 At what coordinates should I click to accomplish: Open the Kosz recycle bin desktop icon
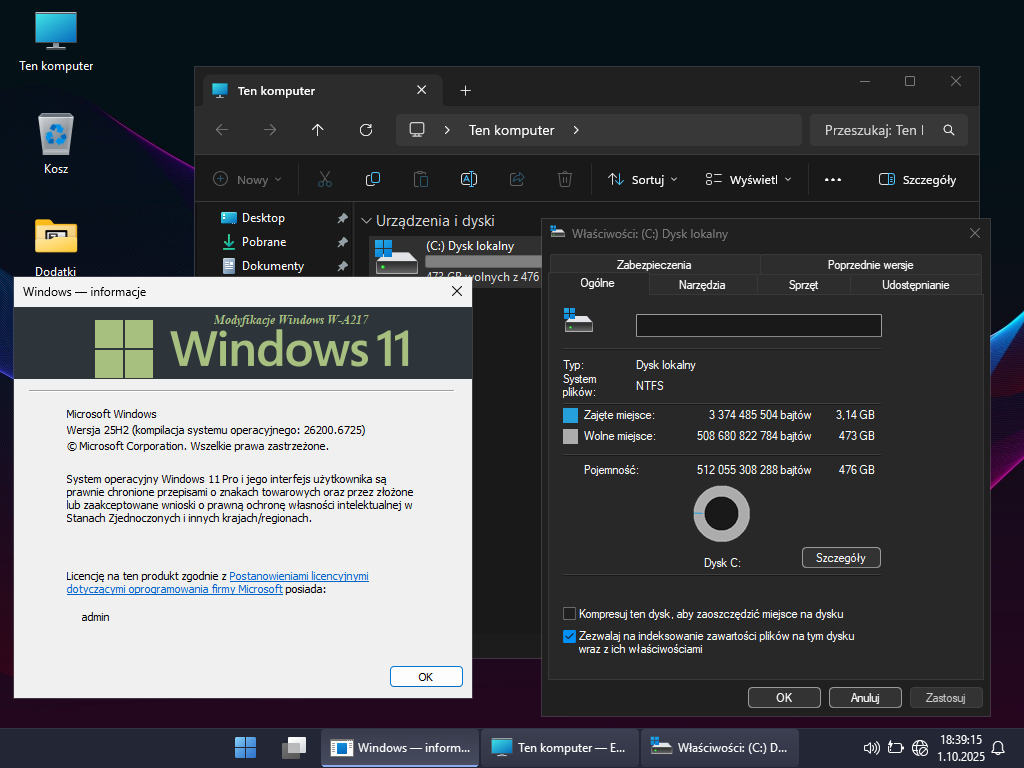[x=56, y=135]
